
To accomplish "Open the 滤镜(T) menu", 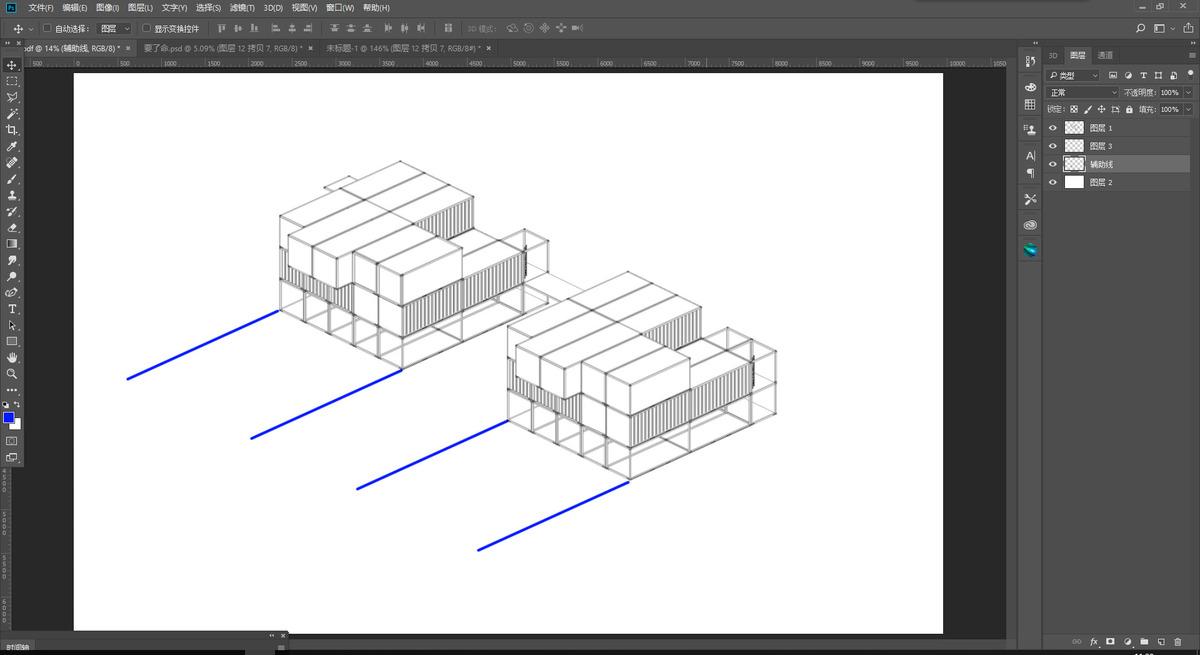I will [x=242, y=7].
